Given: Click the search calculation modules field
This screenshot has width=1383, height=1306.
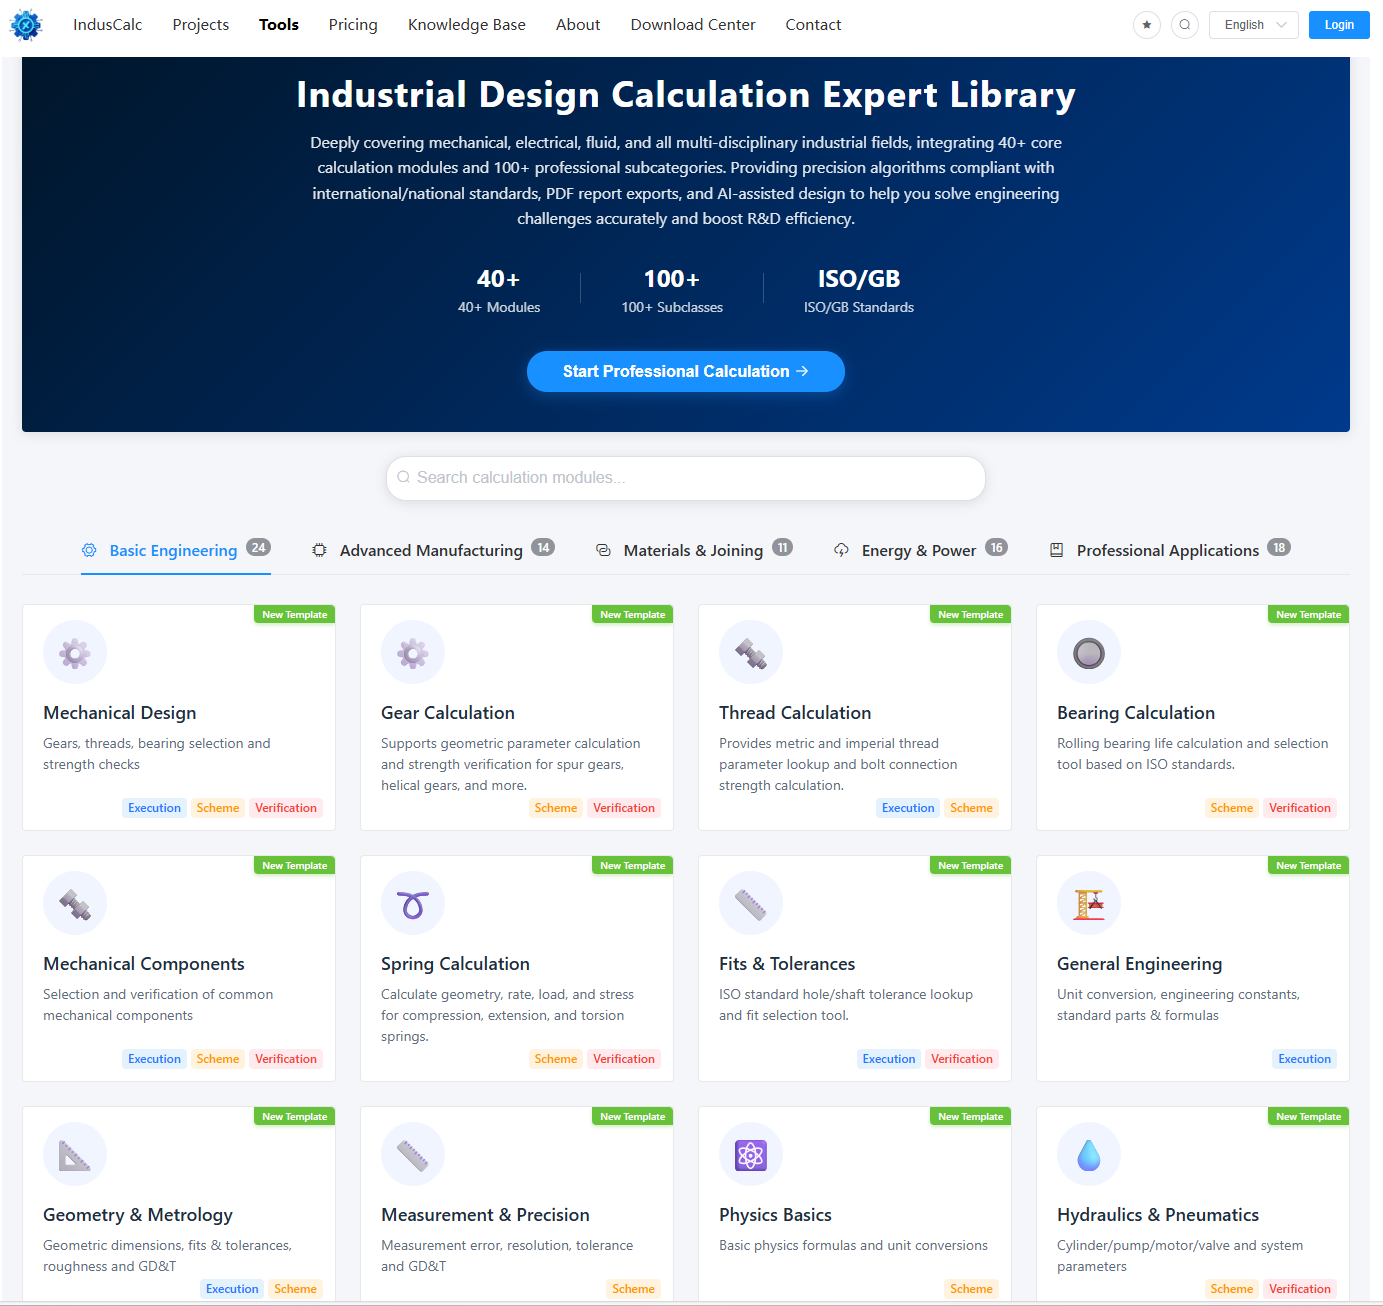Looking at the screenshot, I should tap(685, 478).
